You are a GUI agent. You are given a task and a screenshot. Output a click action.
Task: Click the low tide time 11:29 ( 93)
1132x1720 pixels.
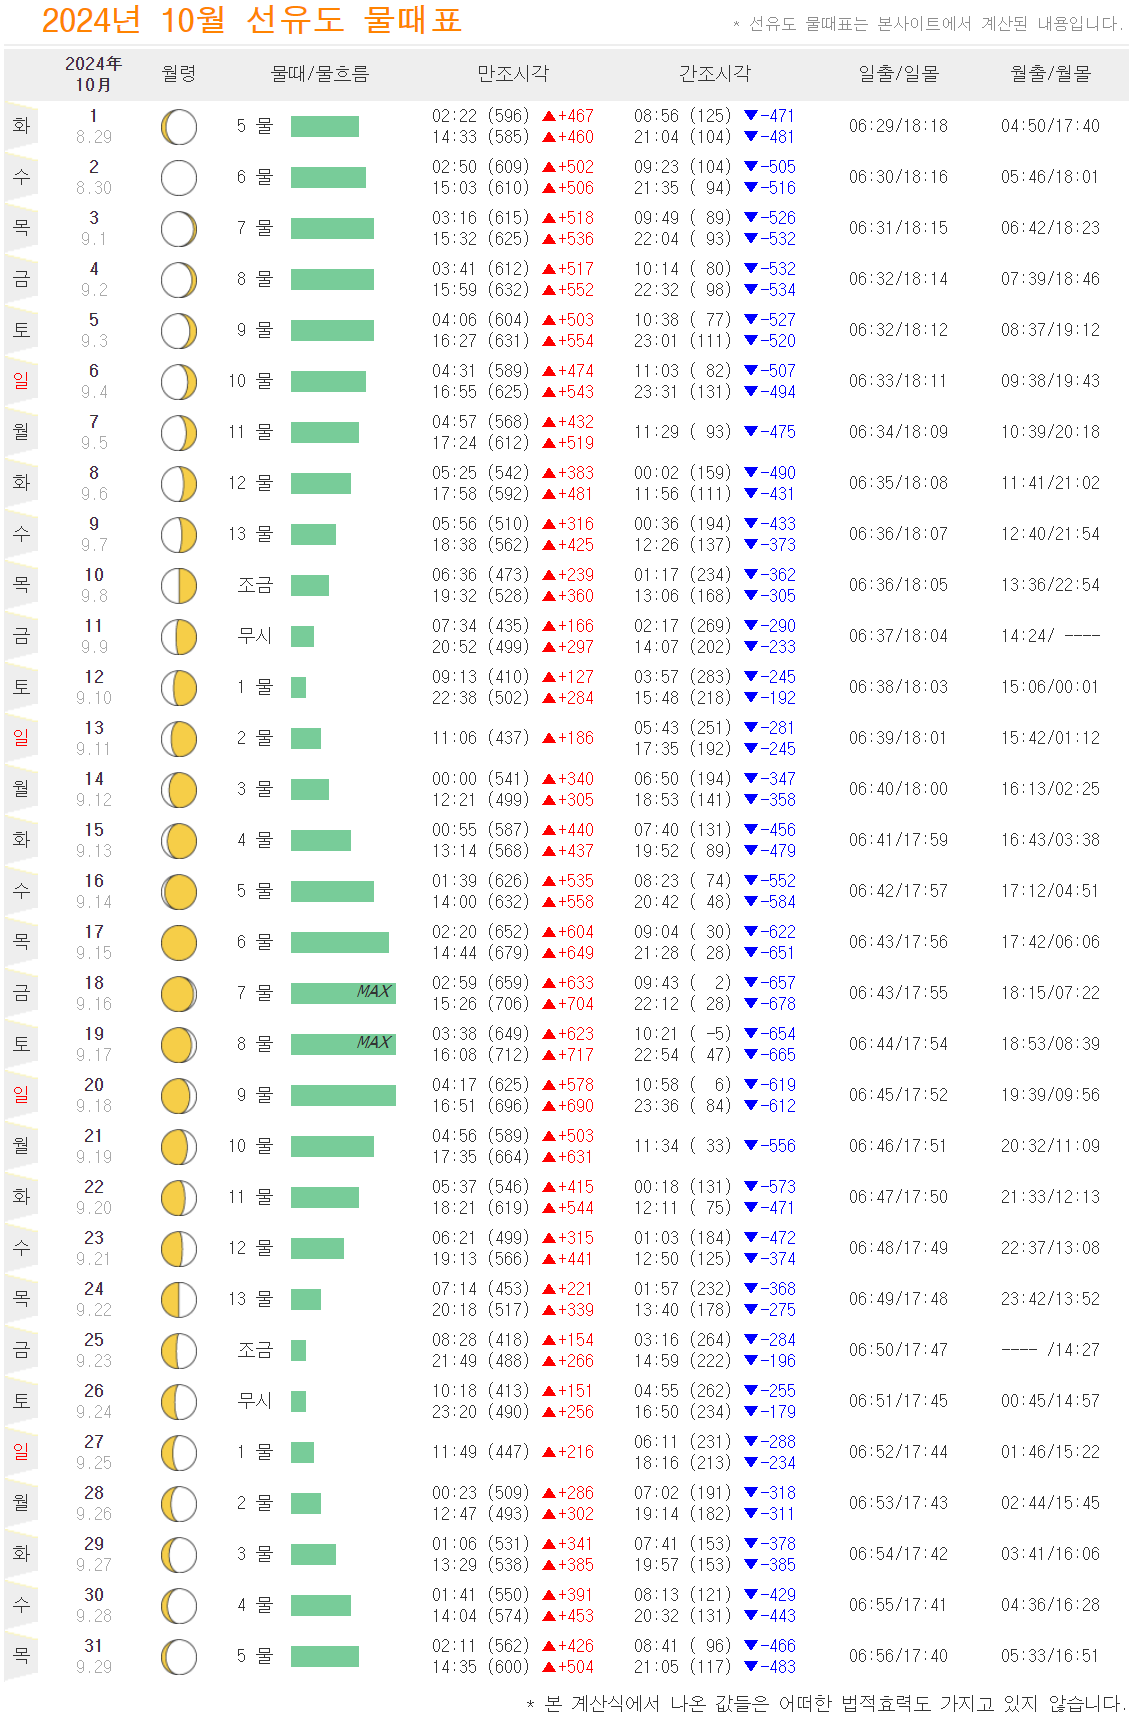(683, 432)
